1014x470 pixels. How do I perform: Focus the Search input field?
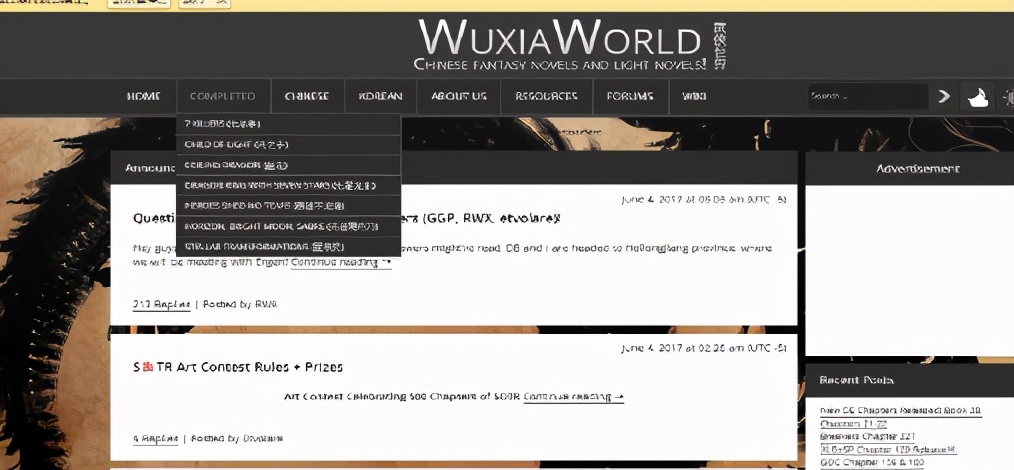tap(867, 96)
